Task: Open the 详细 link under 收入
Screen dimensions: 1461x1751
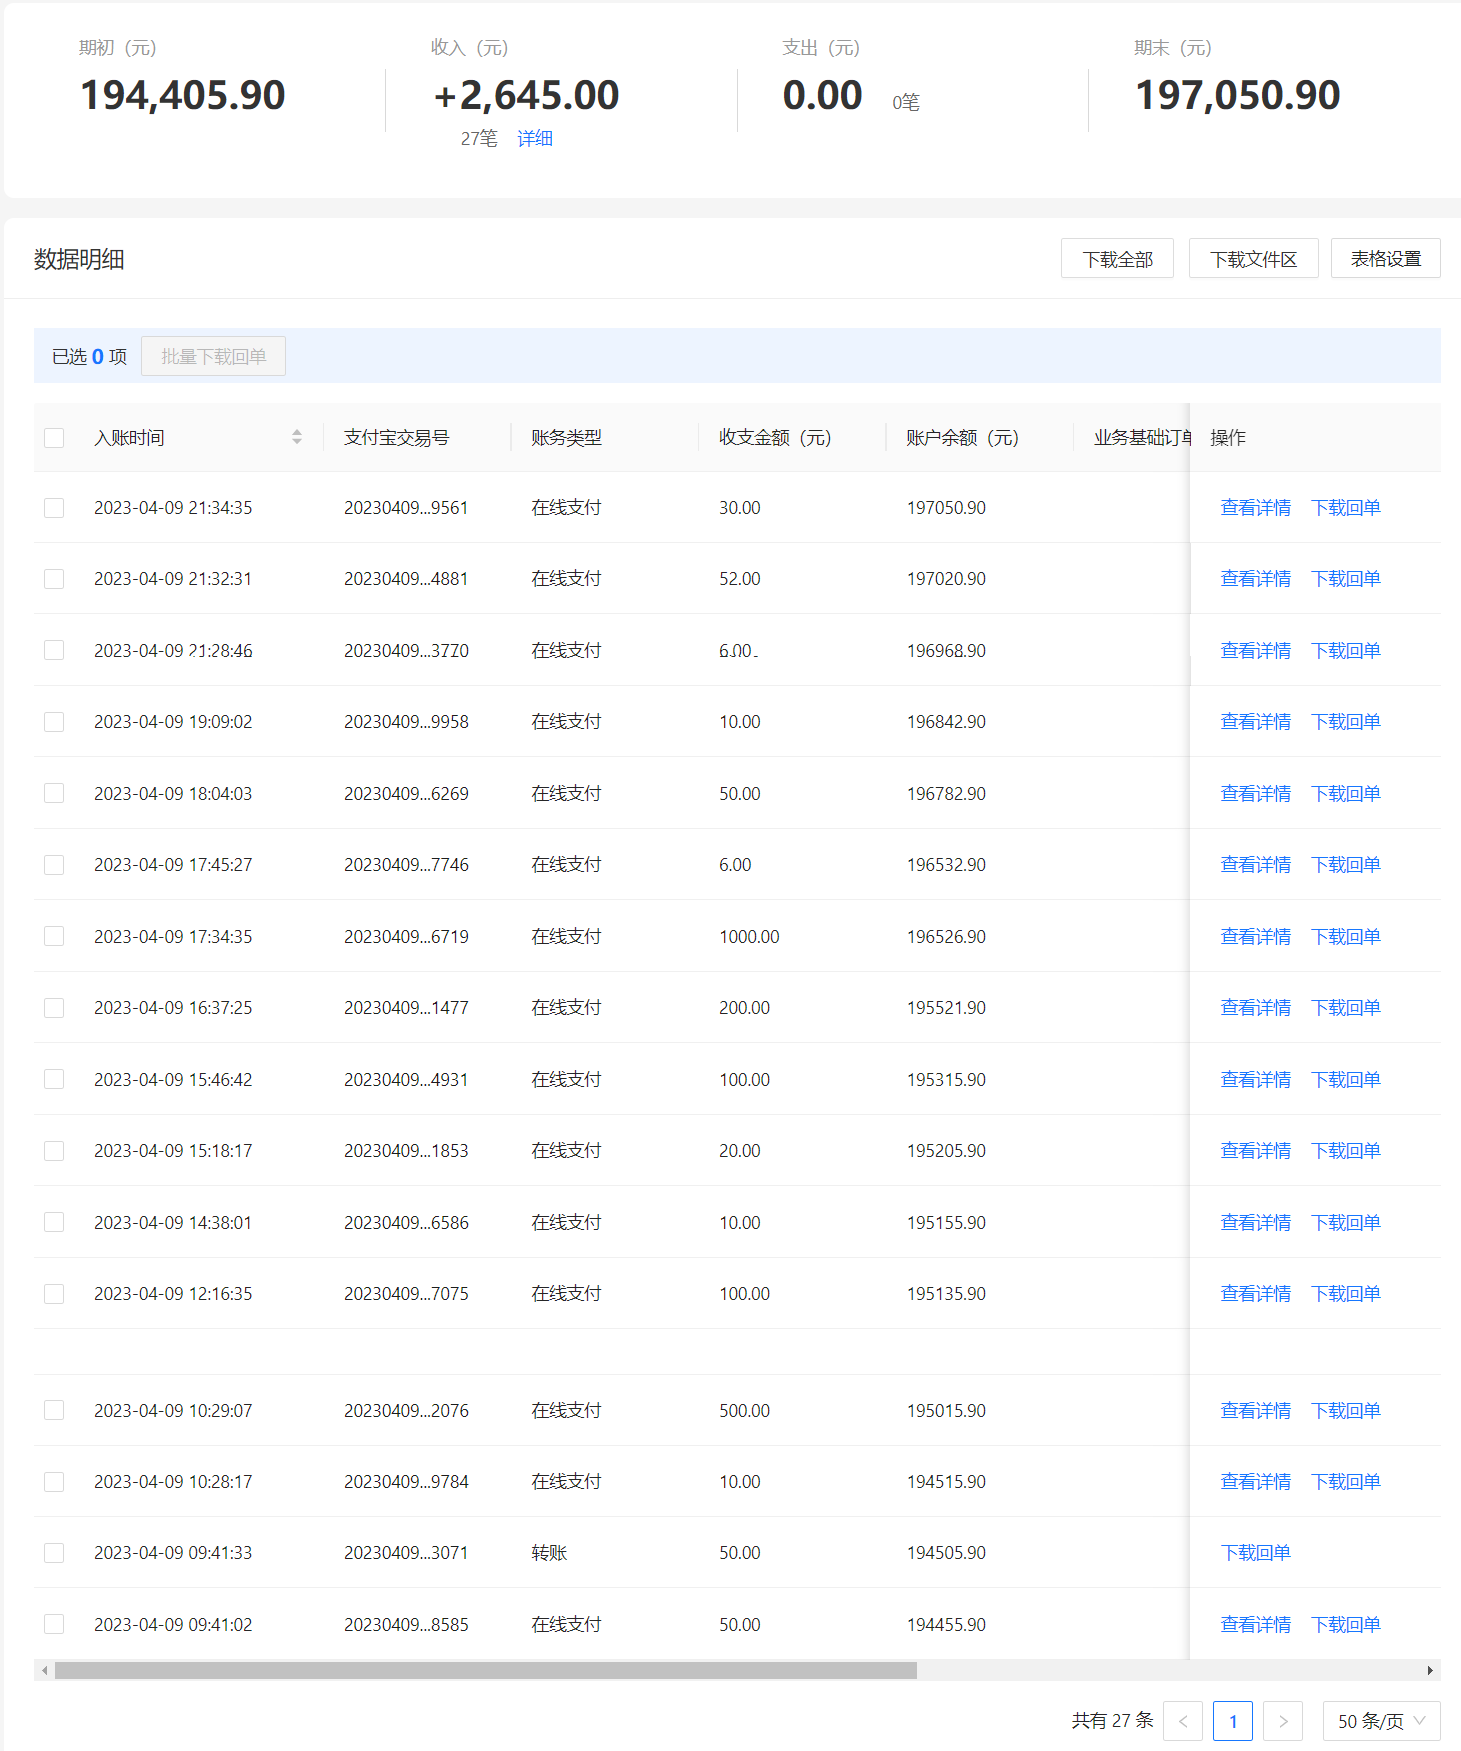Action: (535, 138)
